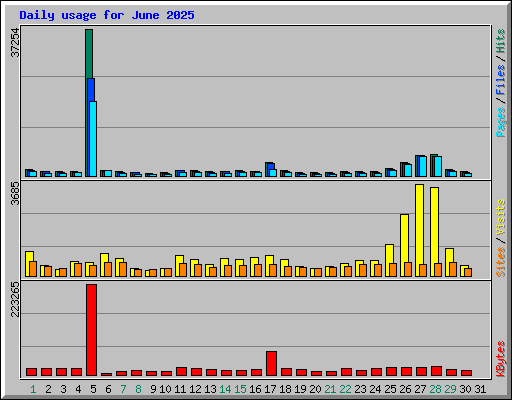Click the day 12 label on x-axis
Image resolution: width=512 pixels, height=400 pixels.
tap(195, 389)
